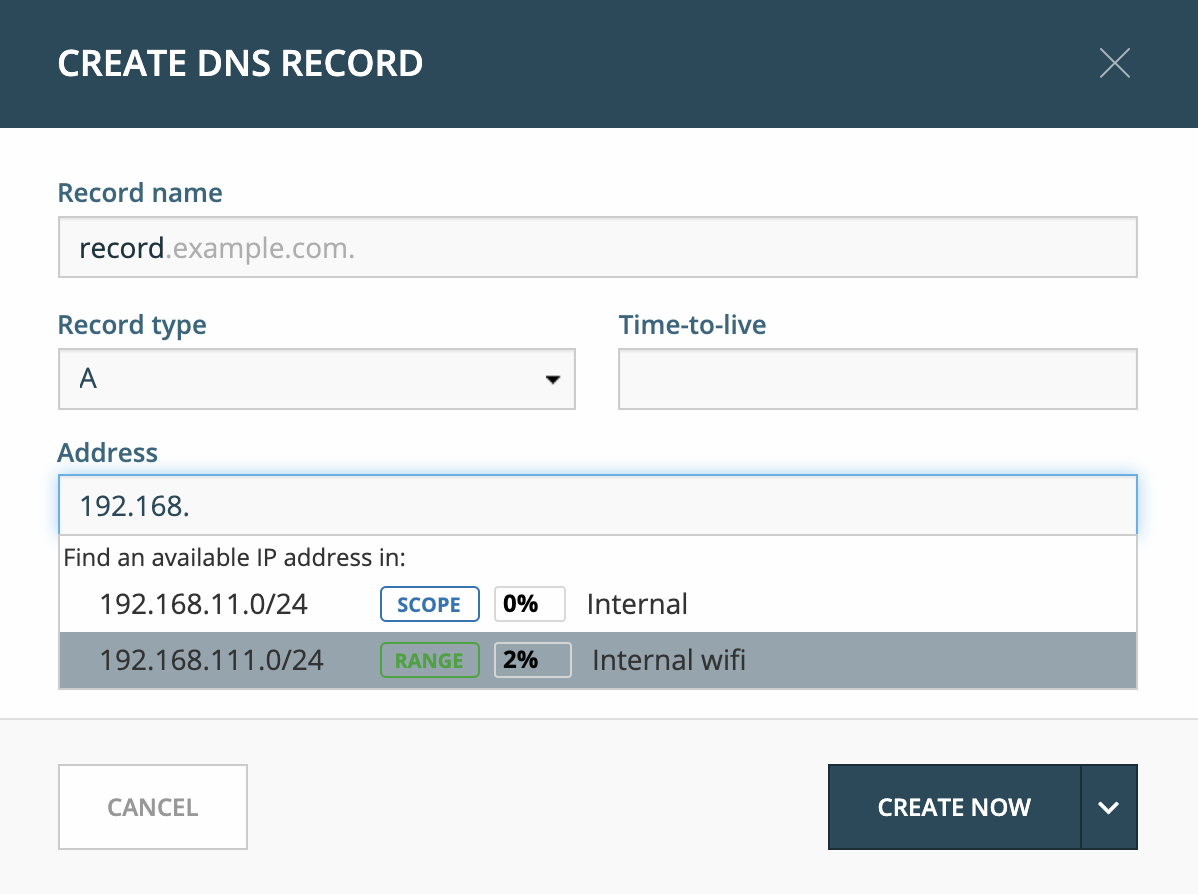Screen dimensions: 1198x894
Task: Click the Record name label
Action: coord(140,193)
